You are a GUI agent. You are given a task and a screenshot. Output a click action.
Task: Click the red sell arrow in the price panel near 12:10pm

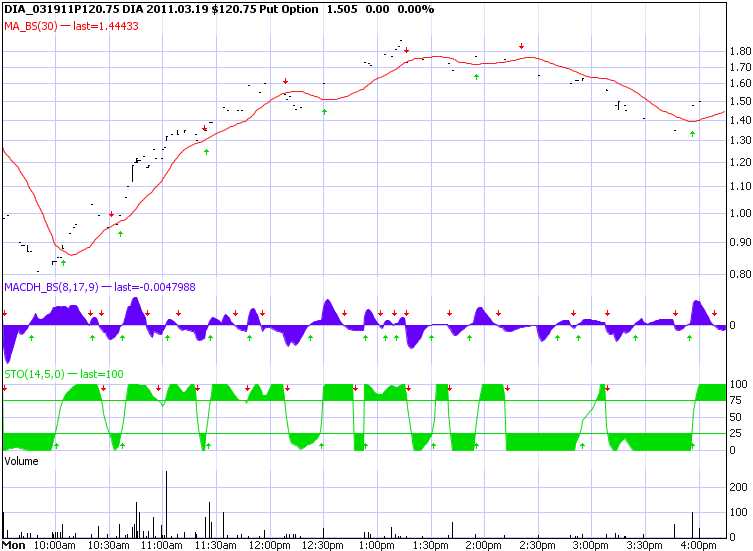[285, 80]
